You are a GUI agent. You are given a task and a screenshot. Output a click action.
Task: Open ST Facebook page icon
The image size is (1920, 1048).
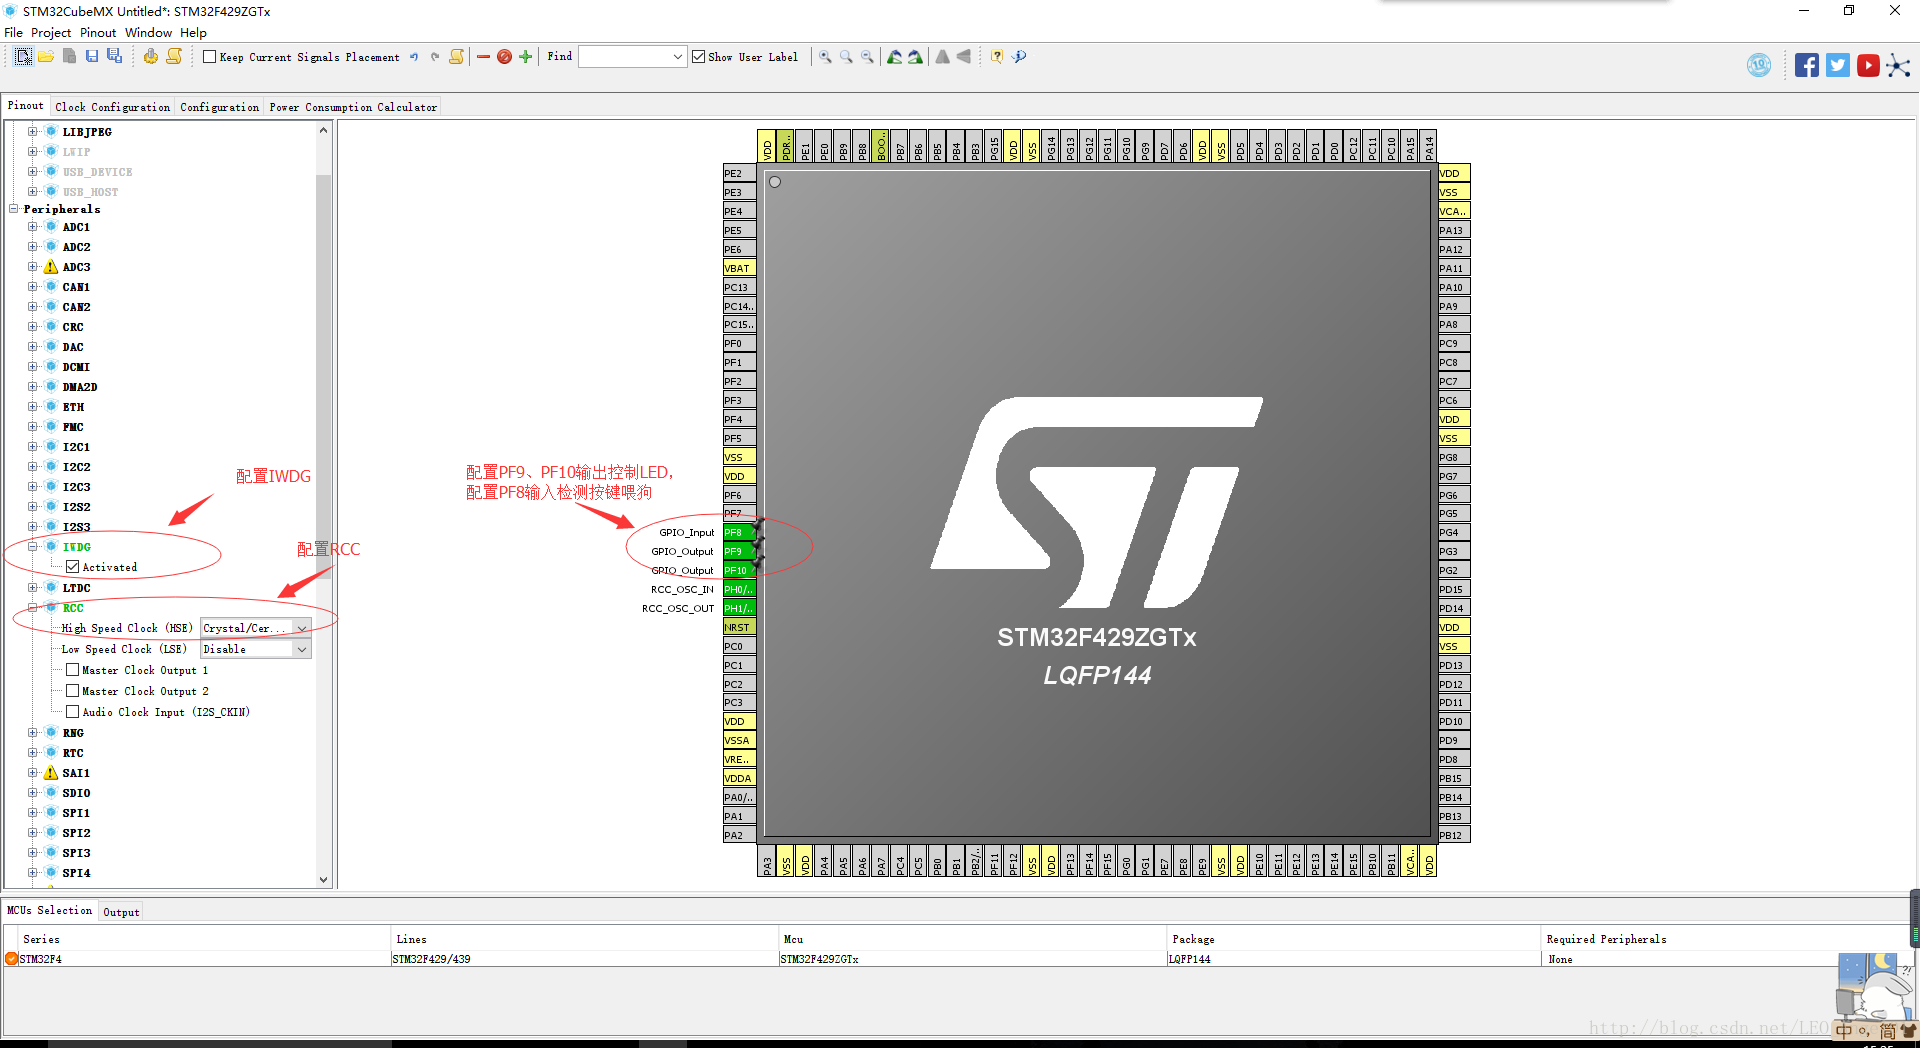tap(1806, 66)
